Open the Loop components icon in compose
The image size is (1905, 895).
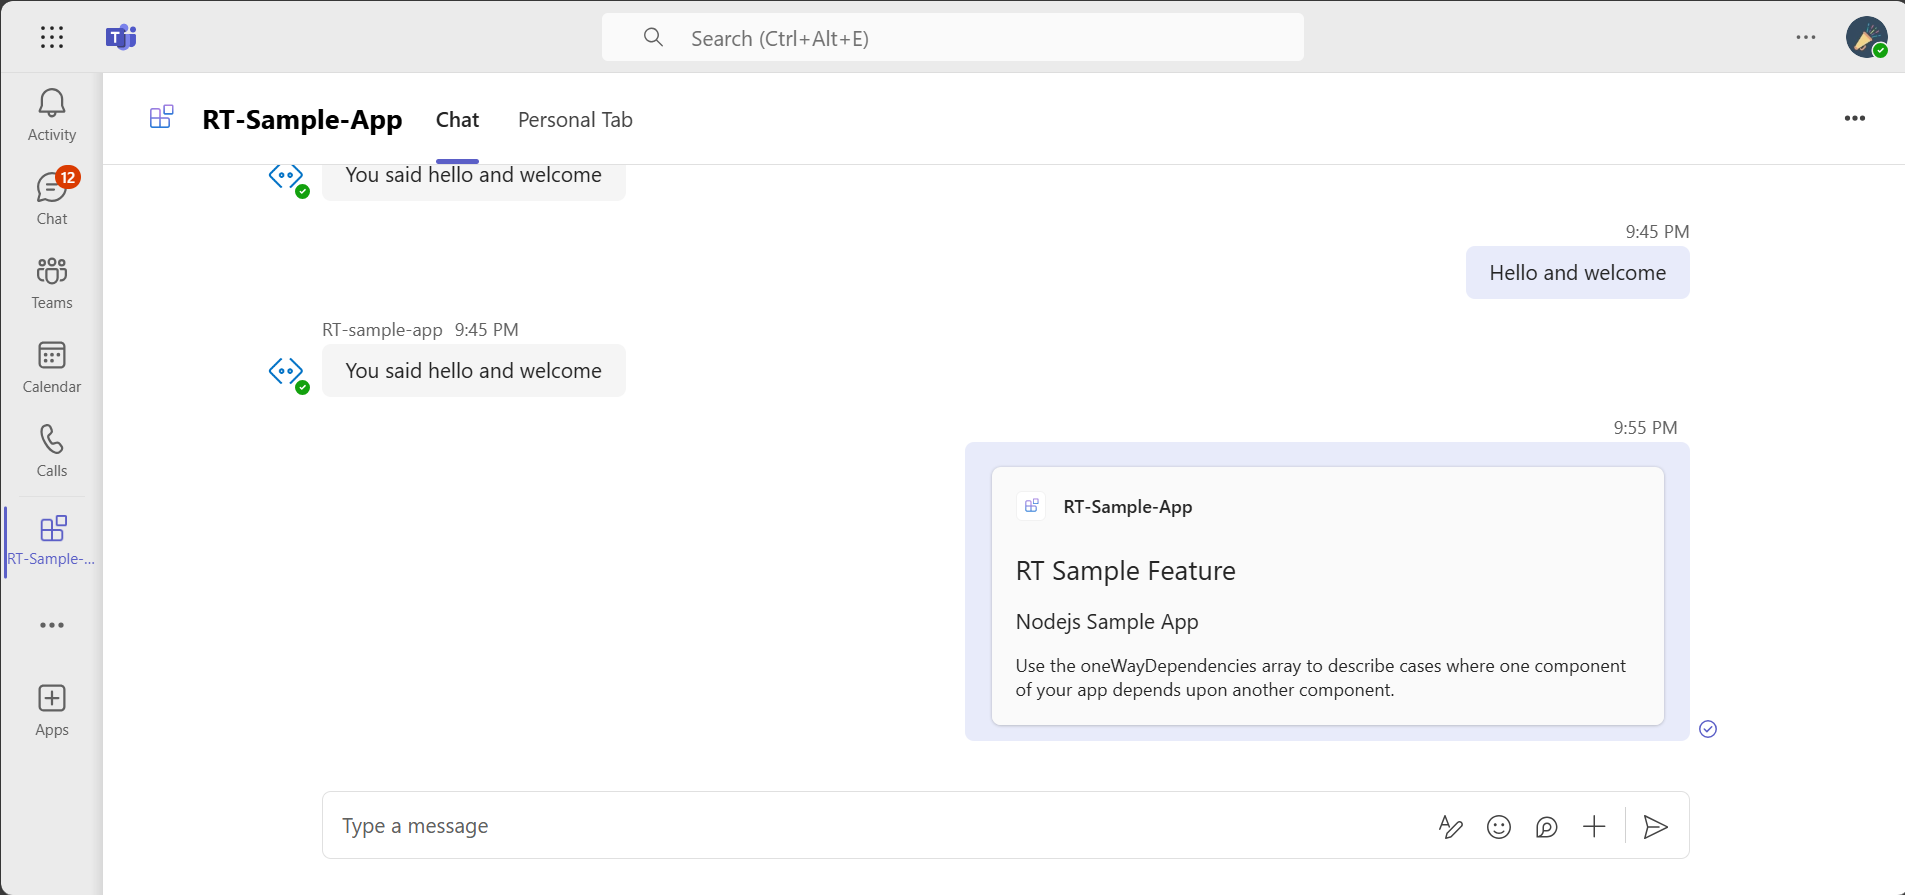1546,827
